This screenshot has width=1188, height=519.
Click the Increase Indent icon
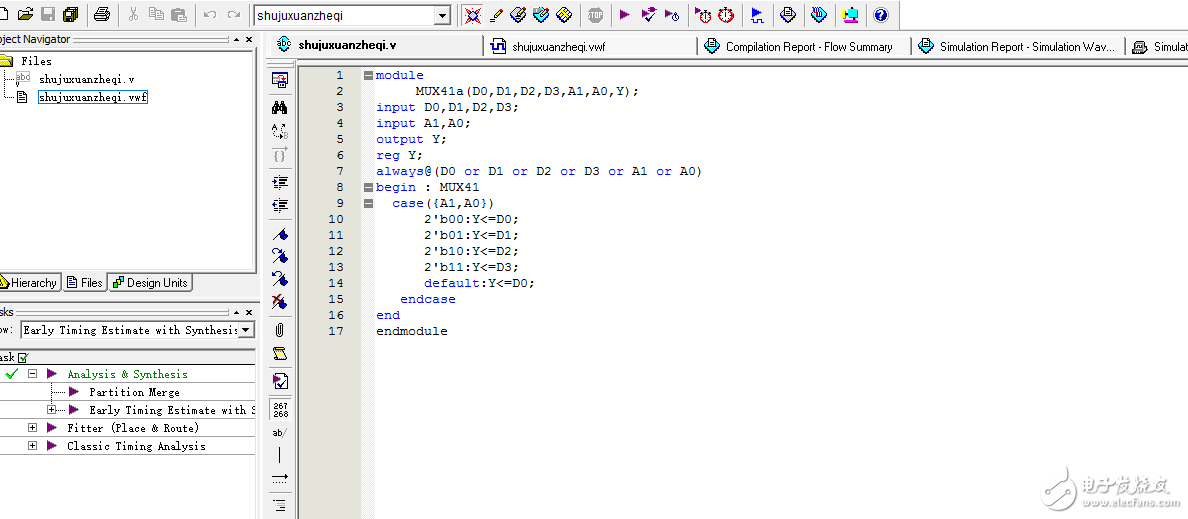point(280,182)
